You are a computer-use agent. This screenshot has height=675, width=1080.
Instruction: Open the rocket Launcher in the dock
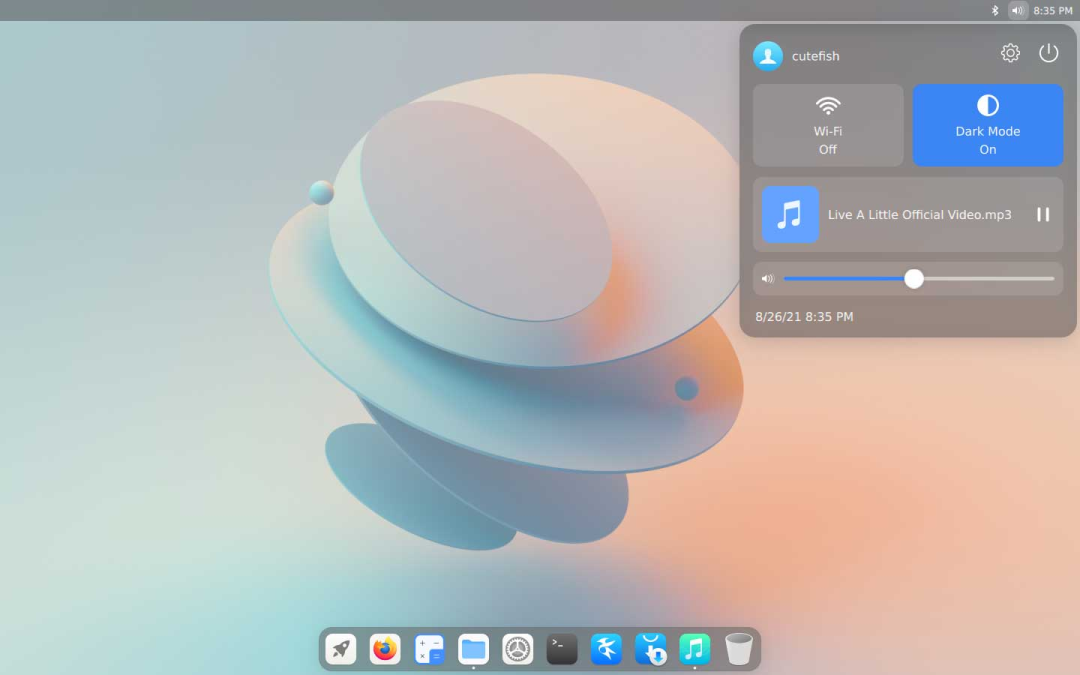tap(341, 649)
